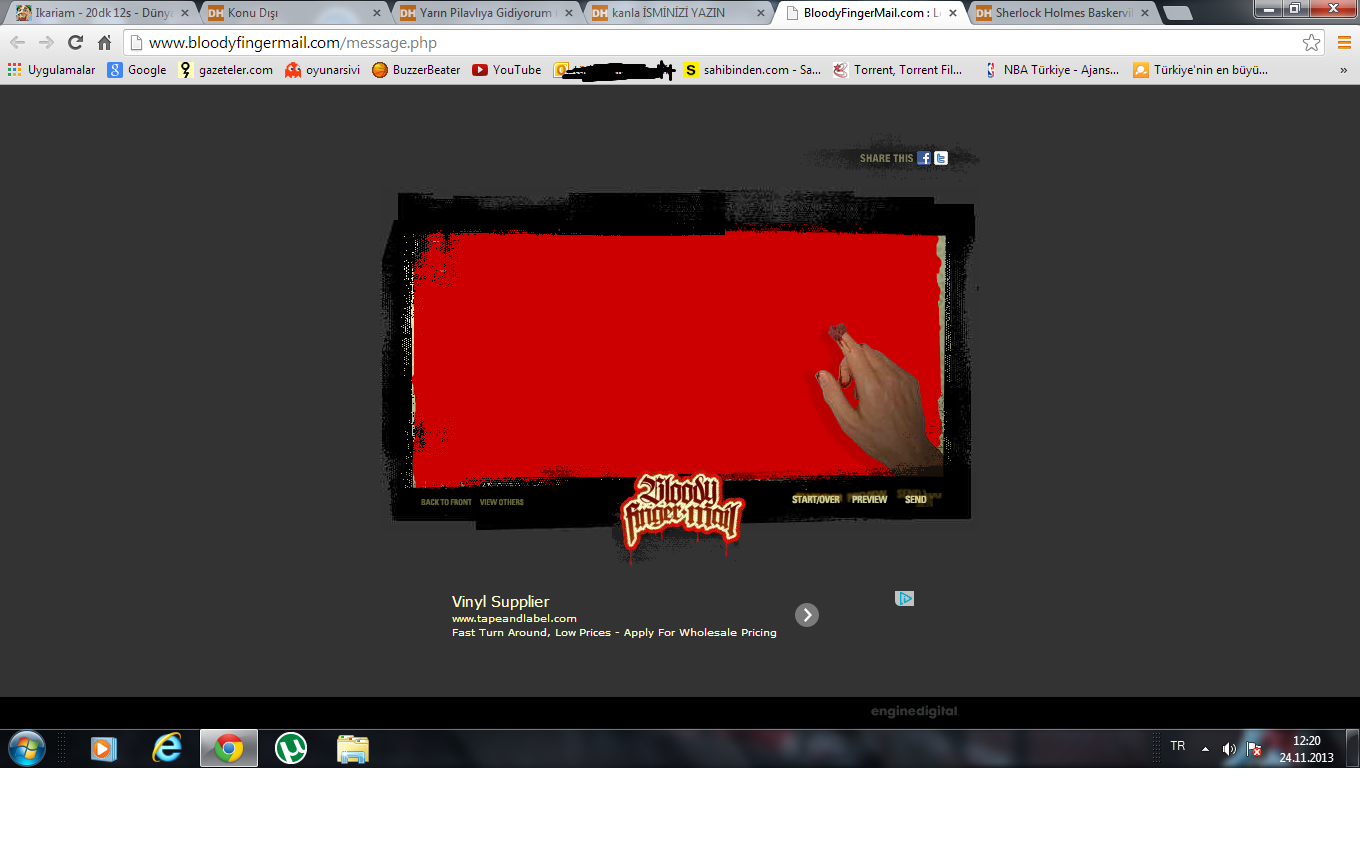Click PREVIEW button
Screen dimensions: 1360x851
pos(869,499)
